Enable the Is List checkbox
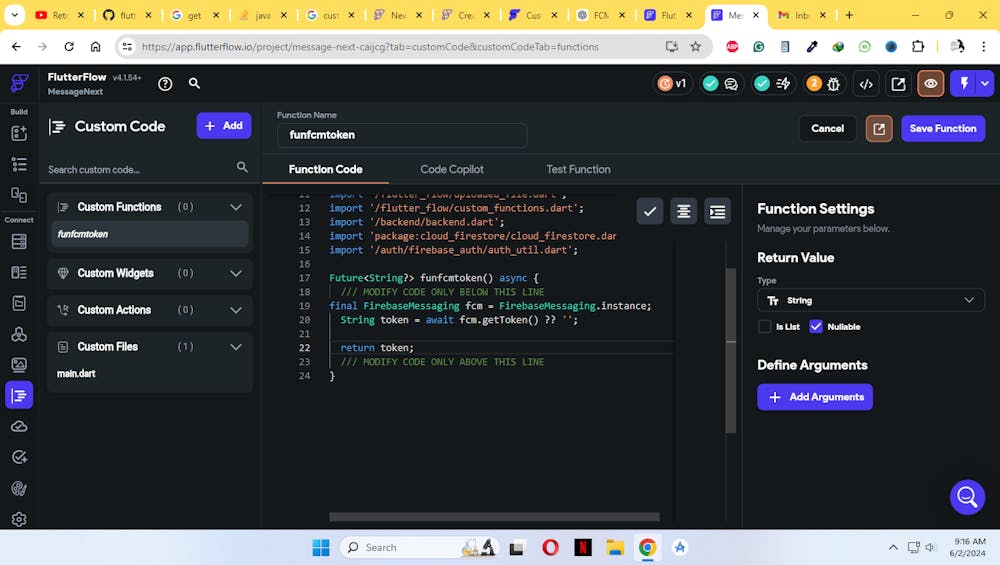 [x=765, y=326]
